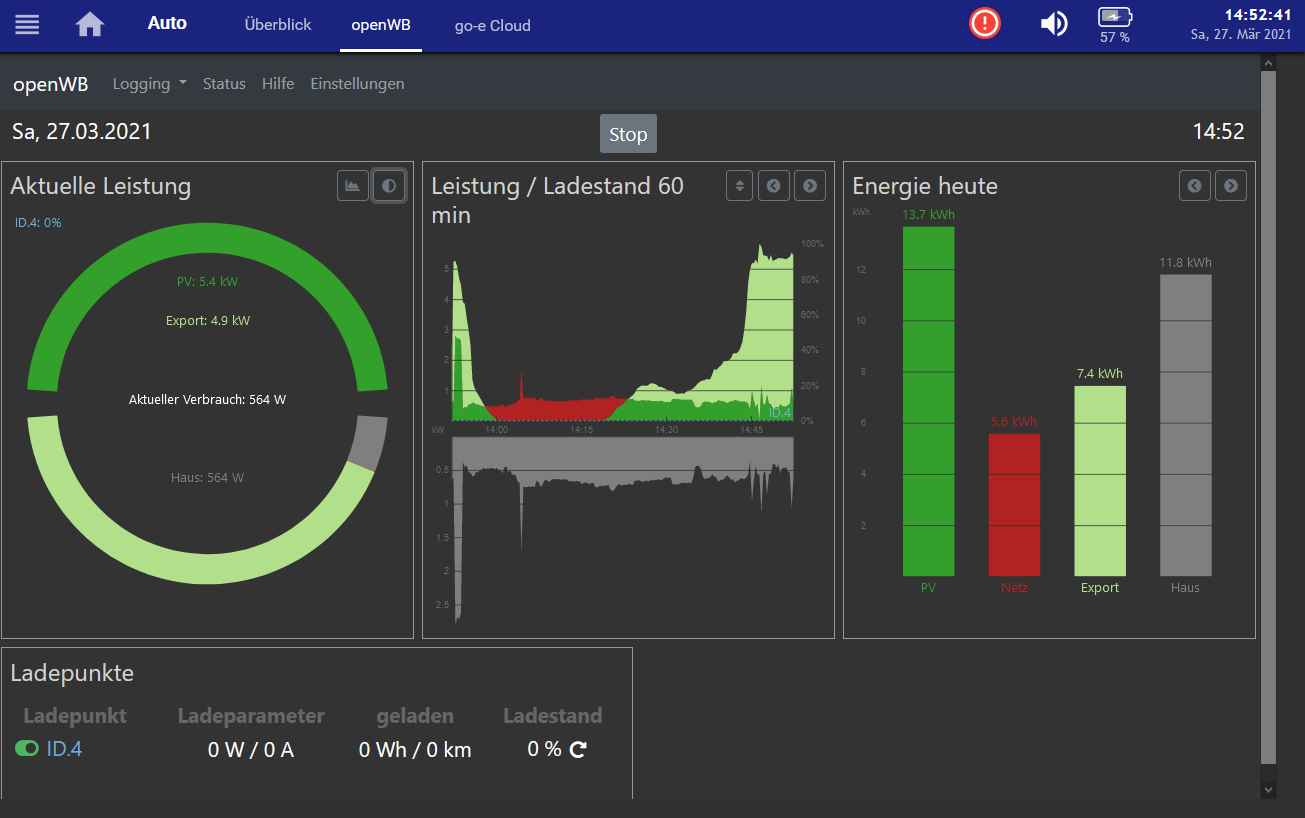Click up-down arrows in Leistung graph panel
1305x818 pixels.
(x=739, y=185)
